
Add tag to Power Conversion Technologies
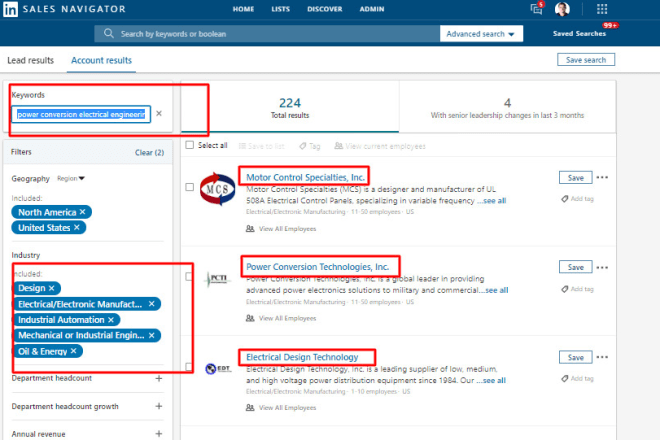(578, 289)
